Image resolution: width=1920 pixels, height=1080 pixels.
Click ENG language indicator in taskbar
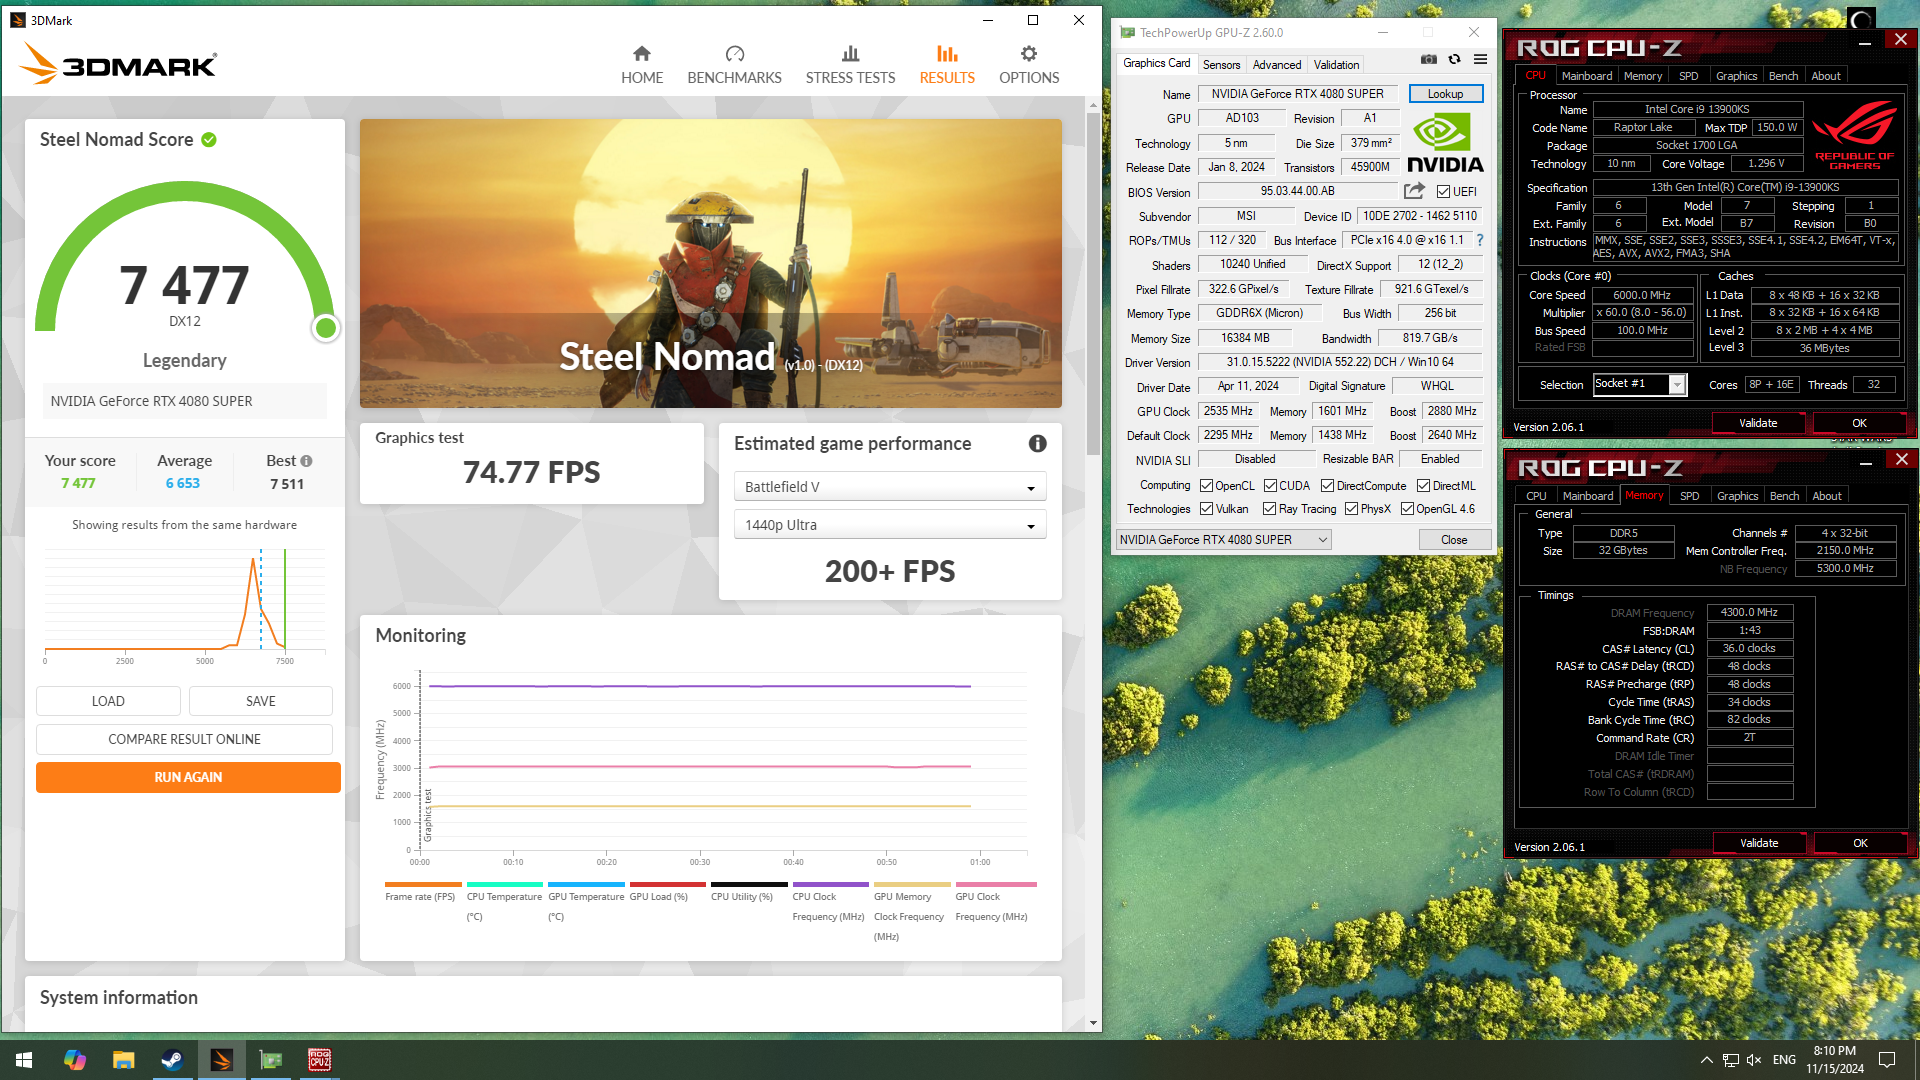pos(1784,1060)
